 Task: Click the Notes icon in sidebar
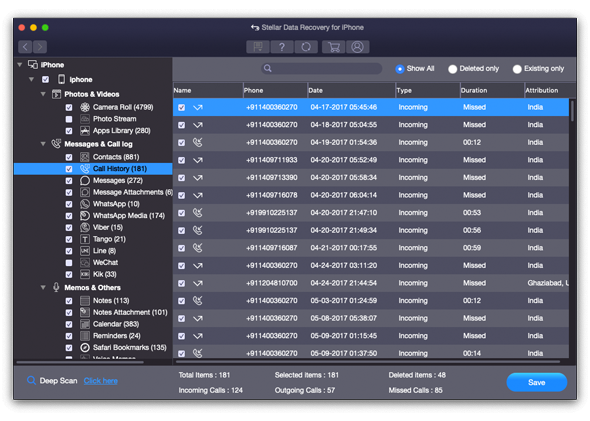pyautogui.click(x=85, y=301)
